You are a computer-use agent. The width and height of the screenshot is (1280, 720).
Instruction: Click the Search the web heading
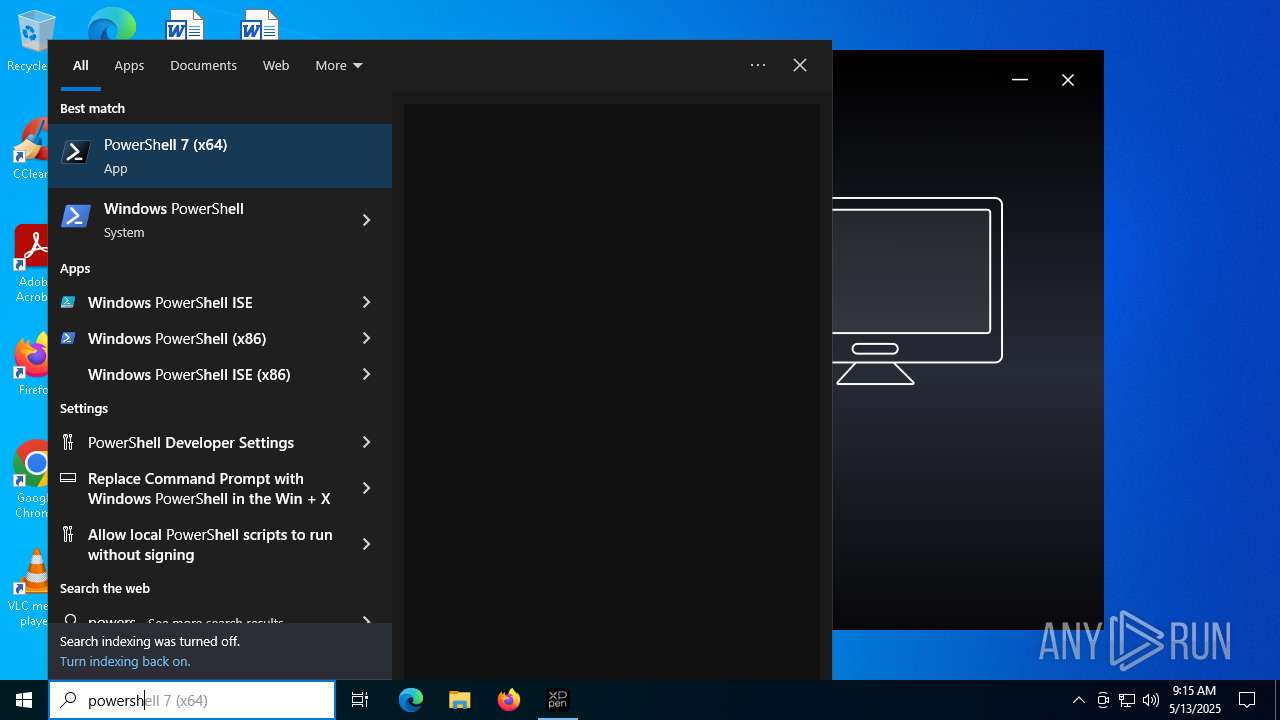tap(105, 588)
